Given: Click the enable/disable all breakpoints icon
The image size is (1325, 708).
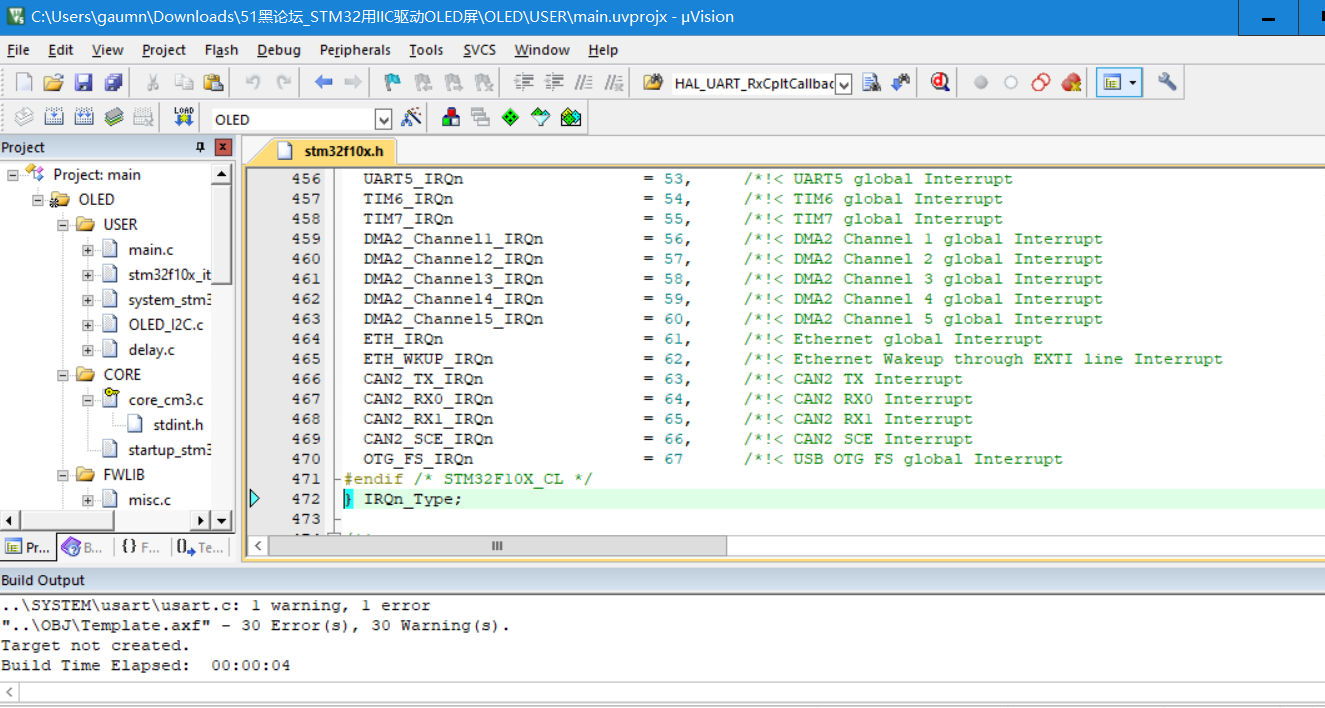Looking at the screenshot, I should click(x=1041, y=82).
